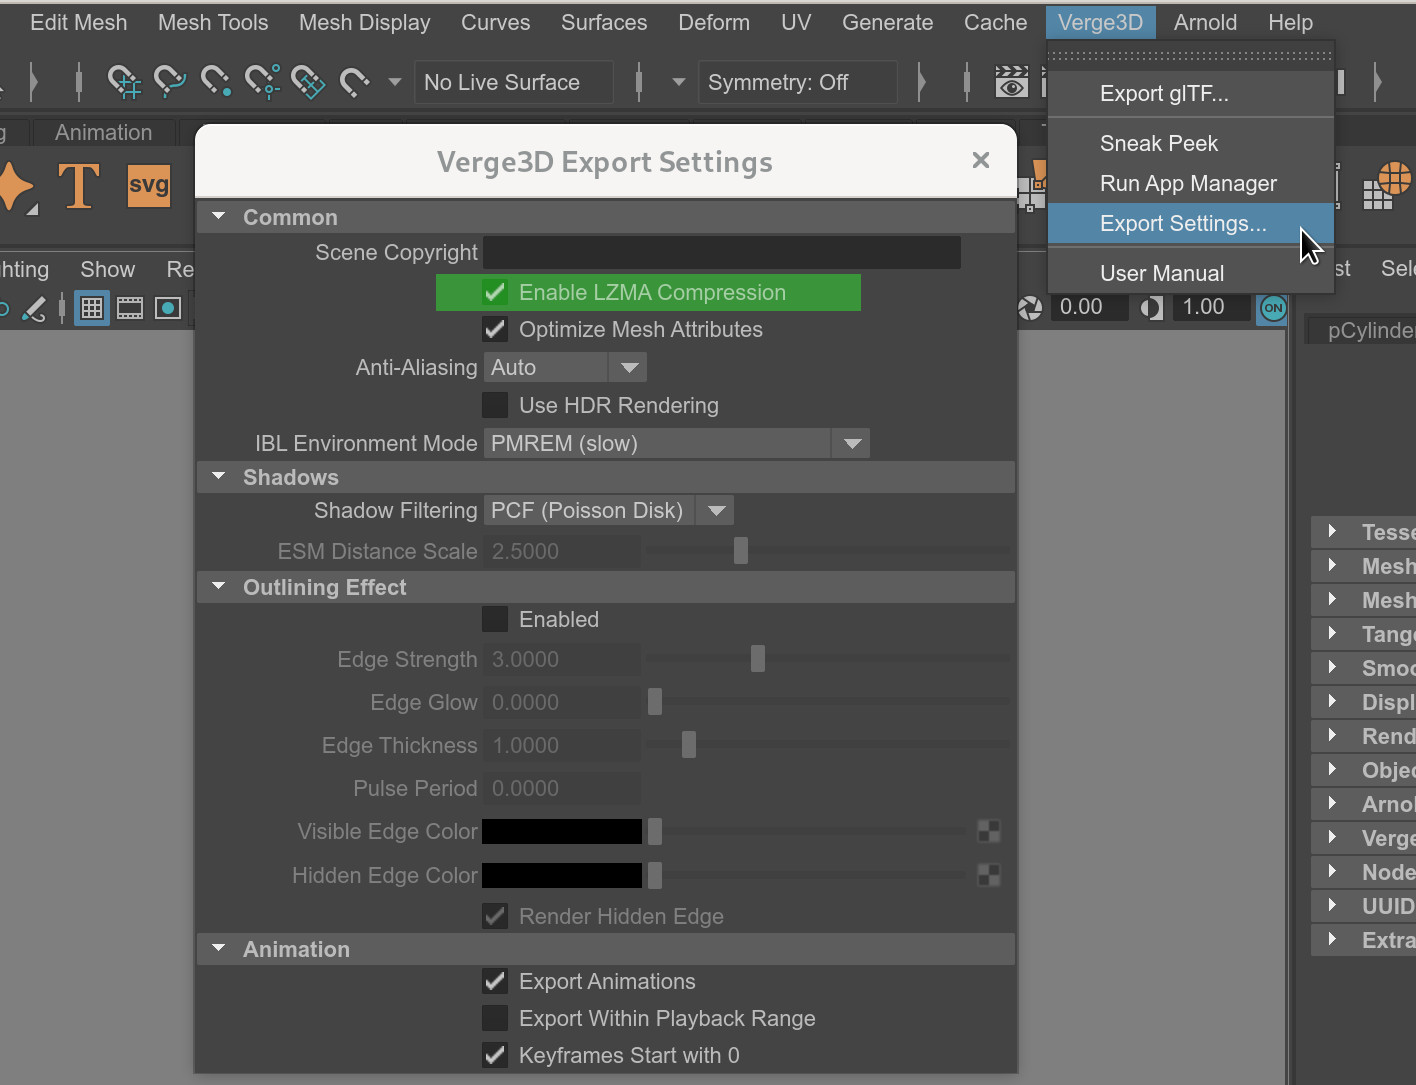Check Export Within Playback Range

(495, 1018)
